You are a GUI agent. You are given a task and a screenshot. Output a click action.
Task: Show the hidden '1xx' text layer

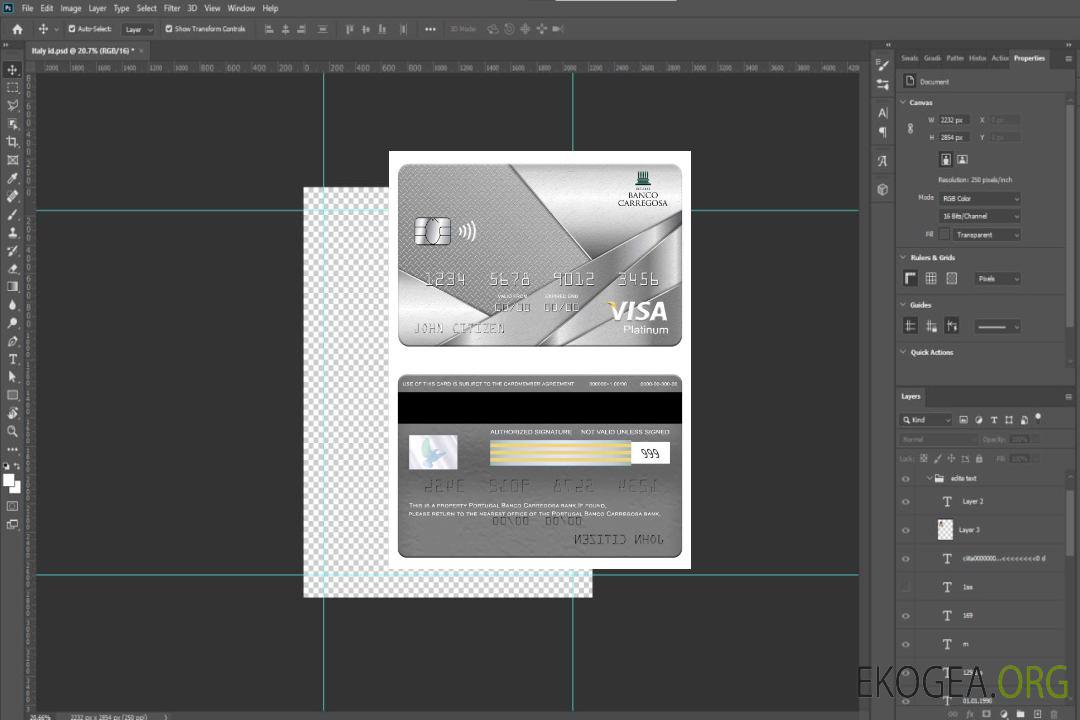[x=906, y=587]
